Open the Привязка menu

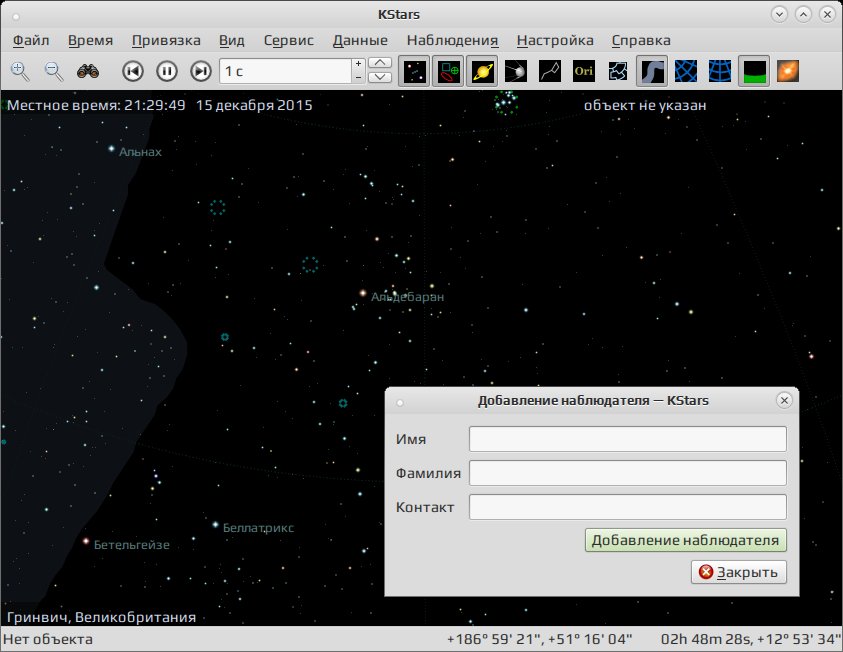[166, 40]
